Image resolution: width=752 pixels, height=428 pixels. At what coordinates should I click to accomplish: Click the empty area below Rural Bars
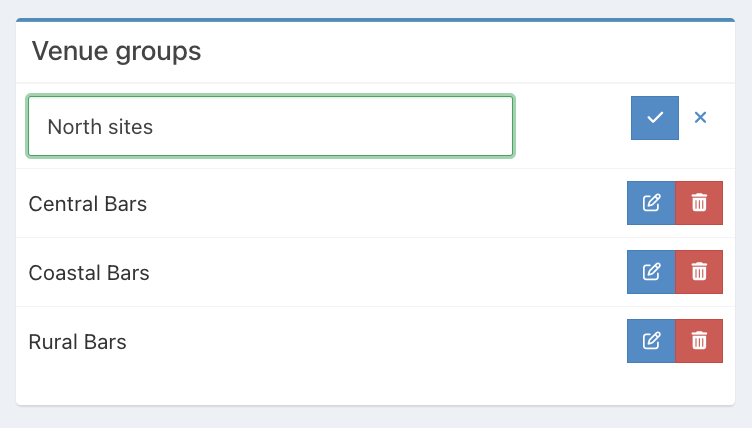click(x=376, y=385)
